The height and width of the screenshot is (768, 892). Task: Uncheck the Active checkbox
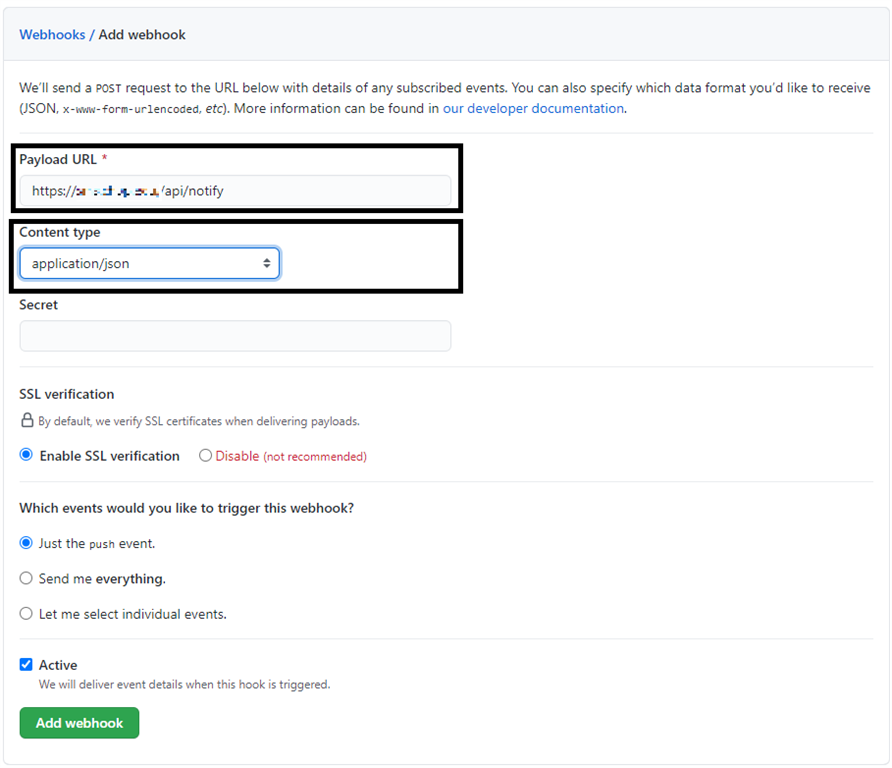pyautogui.click(x=25, y=664)
